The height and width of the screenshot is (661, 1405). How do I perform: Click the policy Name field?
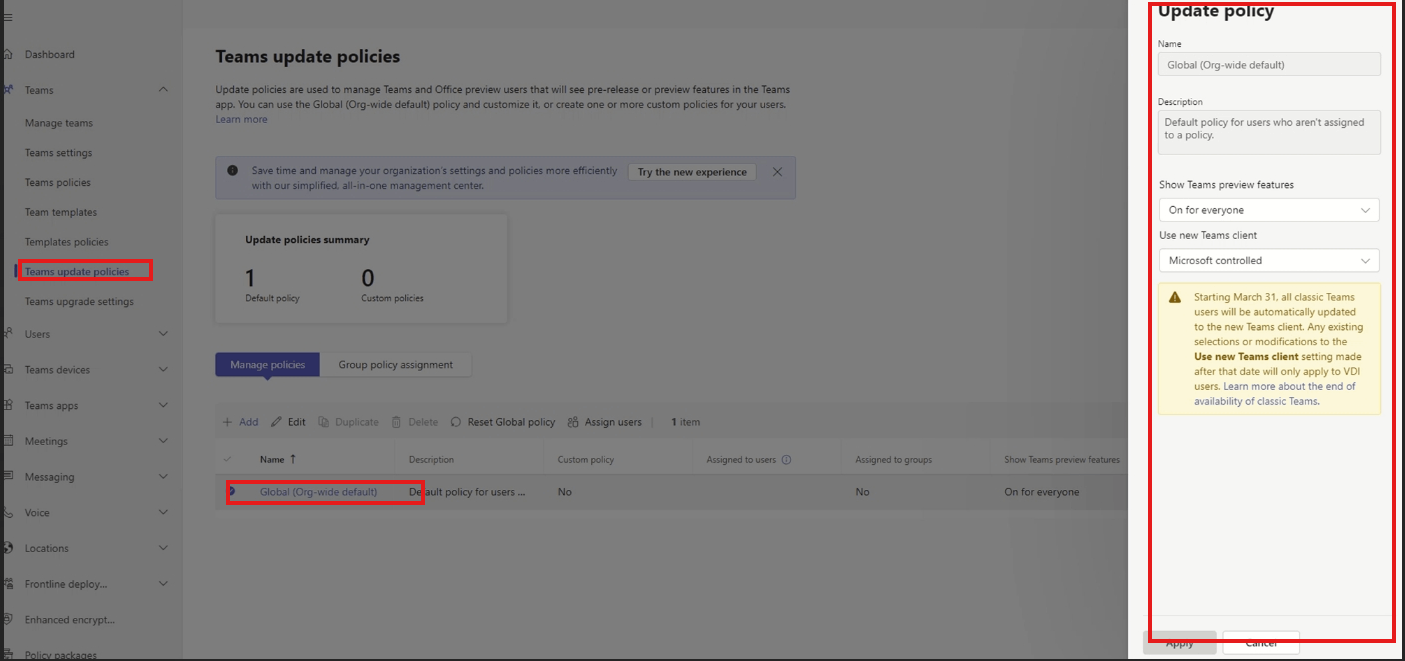point(1269,64)
